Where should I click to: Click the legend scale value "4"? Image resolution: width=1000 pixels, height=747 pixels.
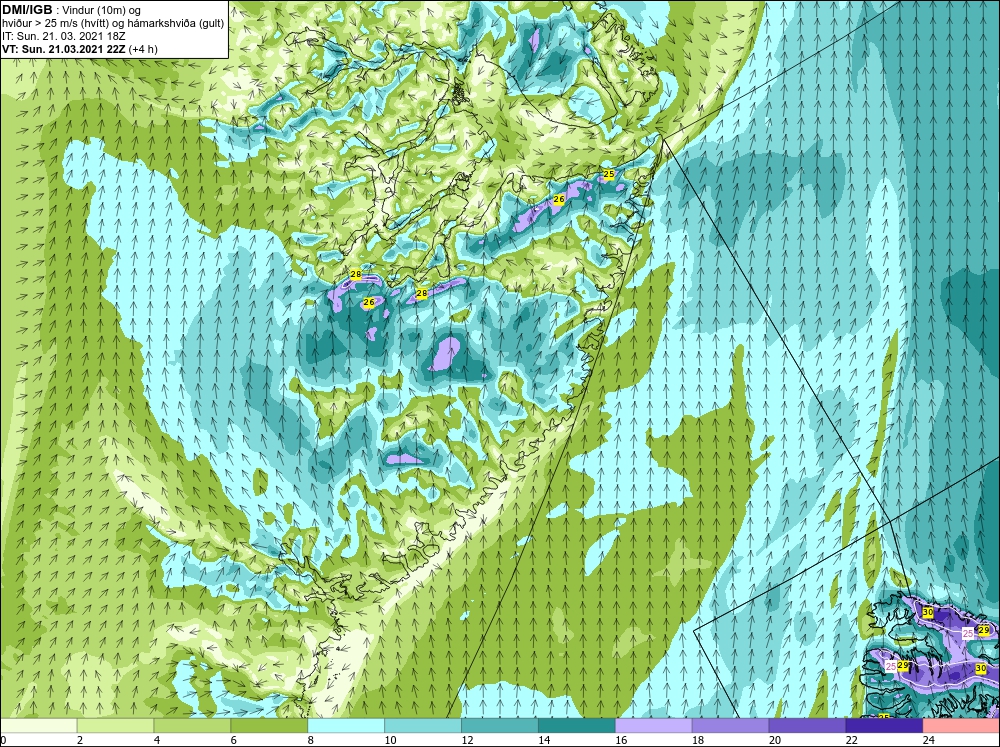157,740
